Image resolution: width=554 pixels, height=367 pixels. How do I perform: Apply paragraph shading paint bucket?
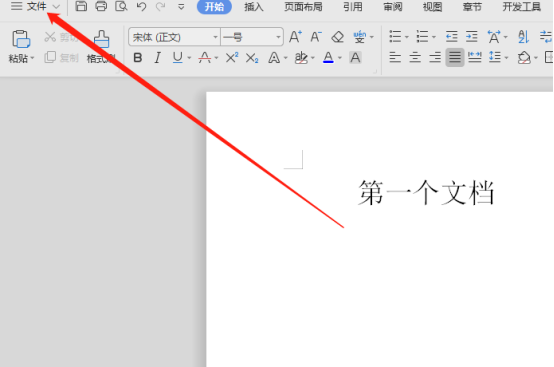pos(524,58)
